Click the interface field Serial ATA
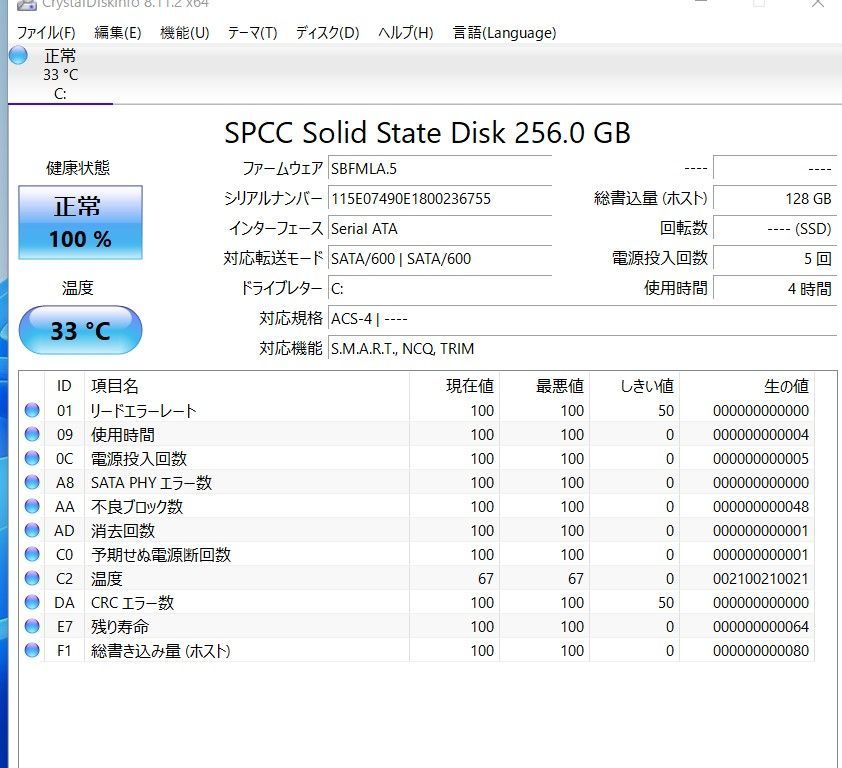The width and height of the screenshot is (842, 768). click(440, 229)
